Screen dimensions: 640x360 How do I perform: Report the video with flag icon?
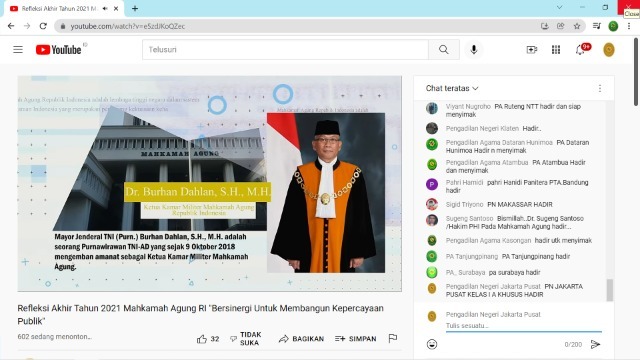(393, 338)
